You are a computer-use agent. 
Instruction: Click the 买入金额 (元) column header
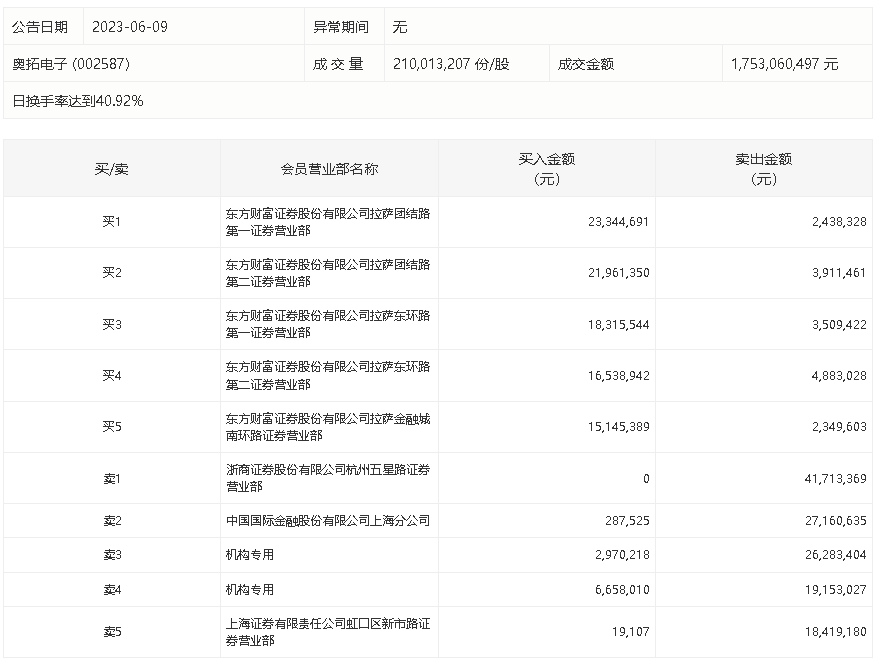[x=547, y=169]
